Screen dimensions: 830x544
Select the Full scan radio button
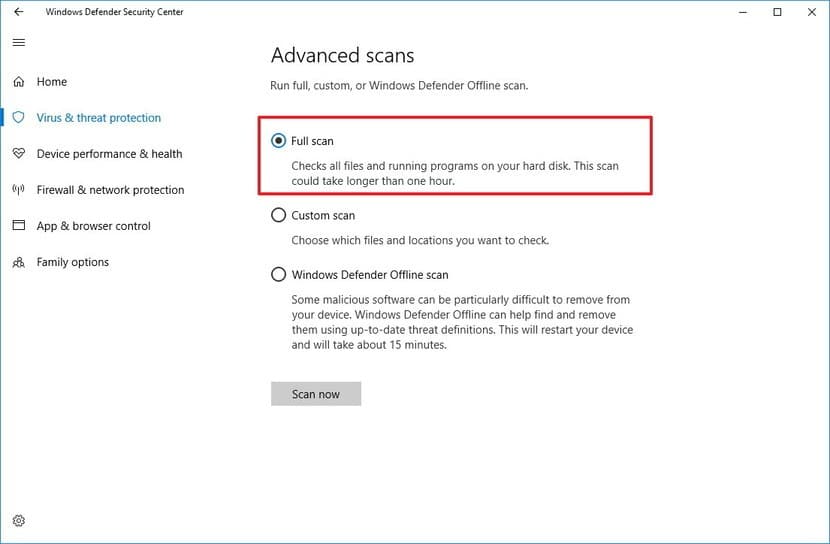(x=278, y=141)
